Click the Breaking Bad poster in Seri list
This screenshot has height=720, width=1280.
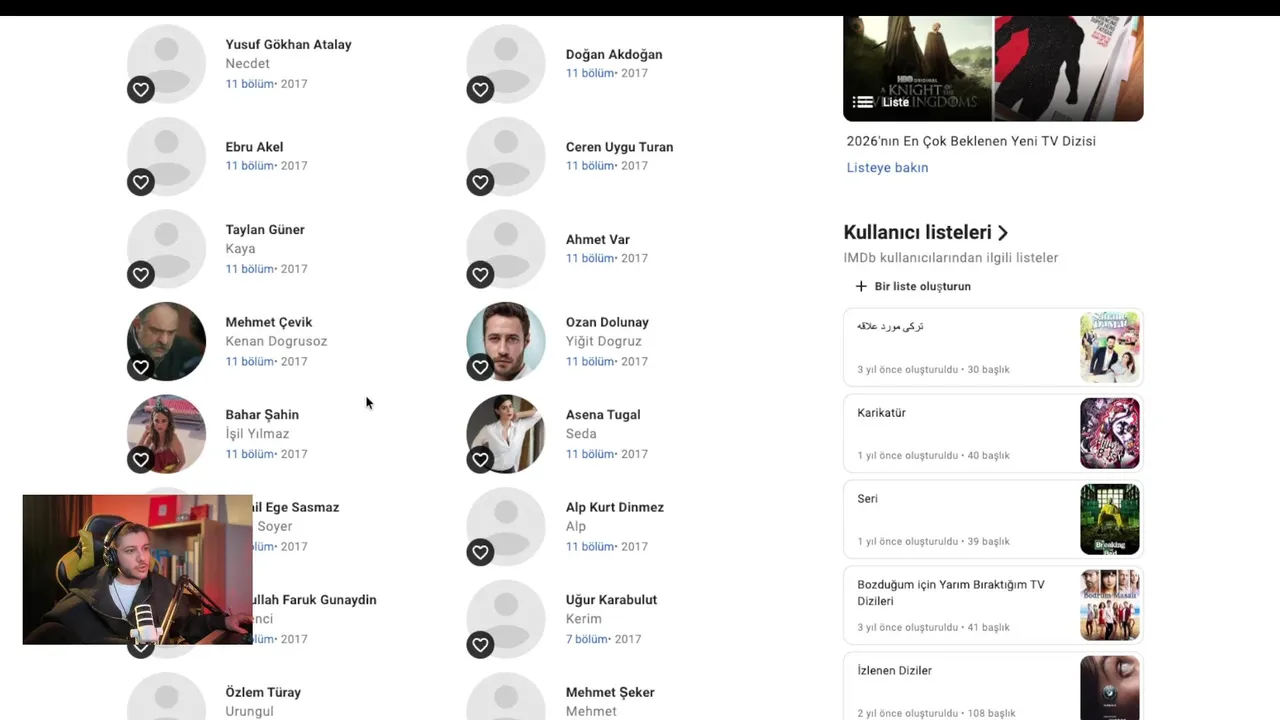coord(1110,519)
